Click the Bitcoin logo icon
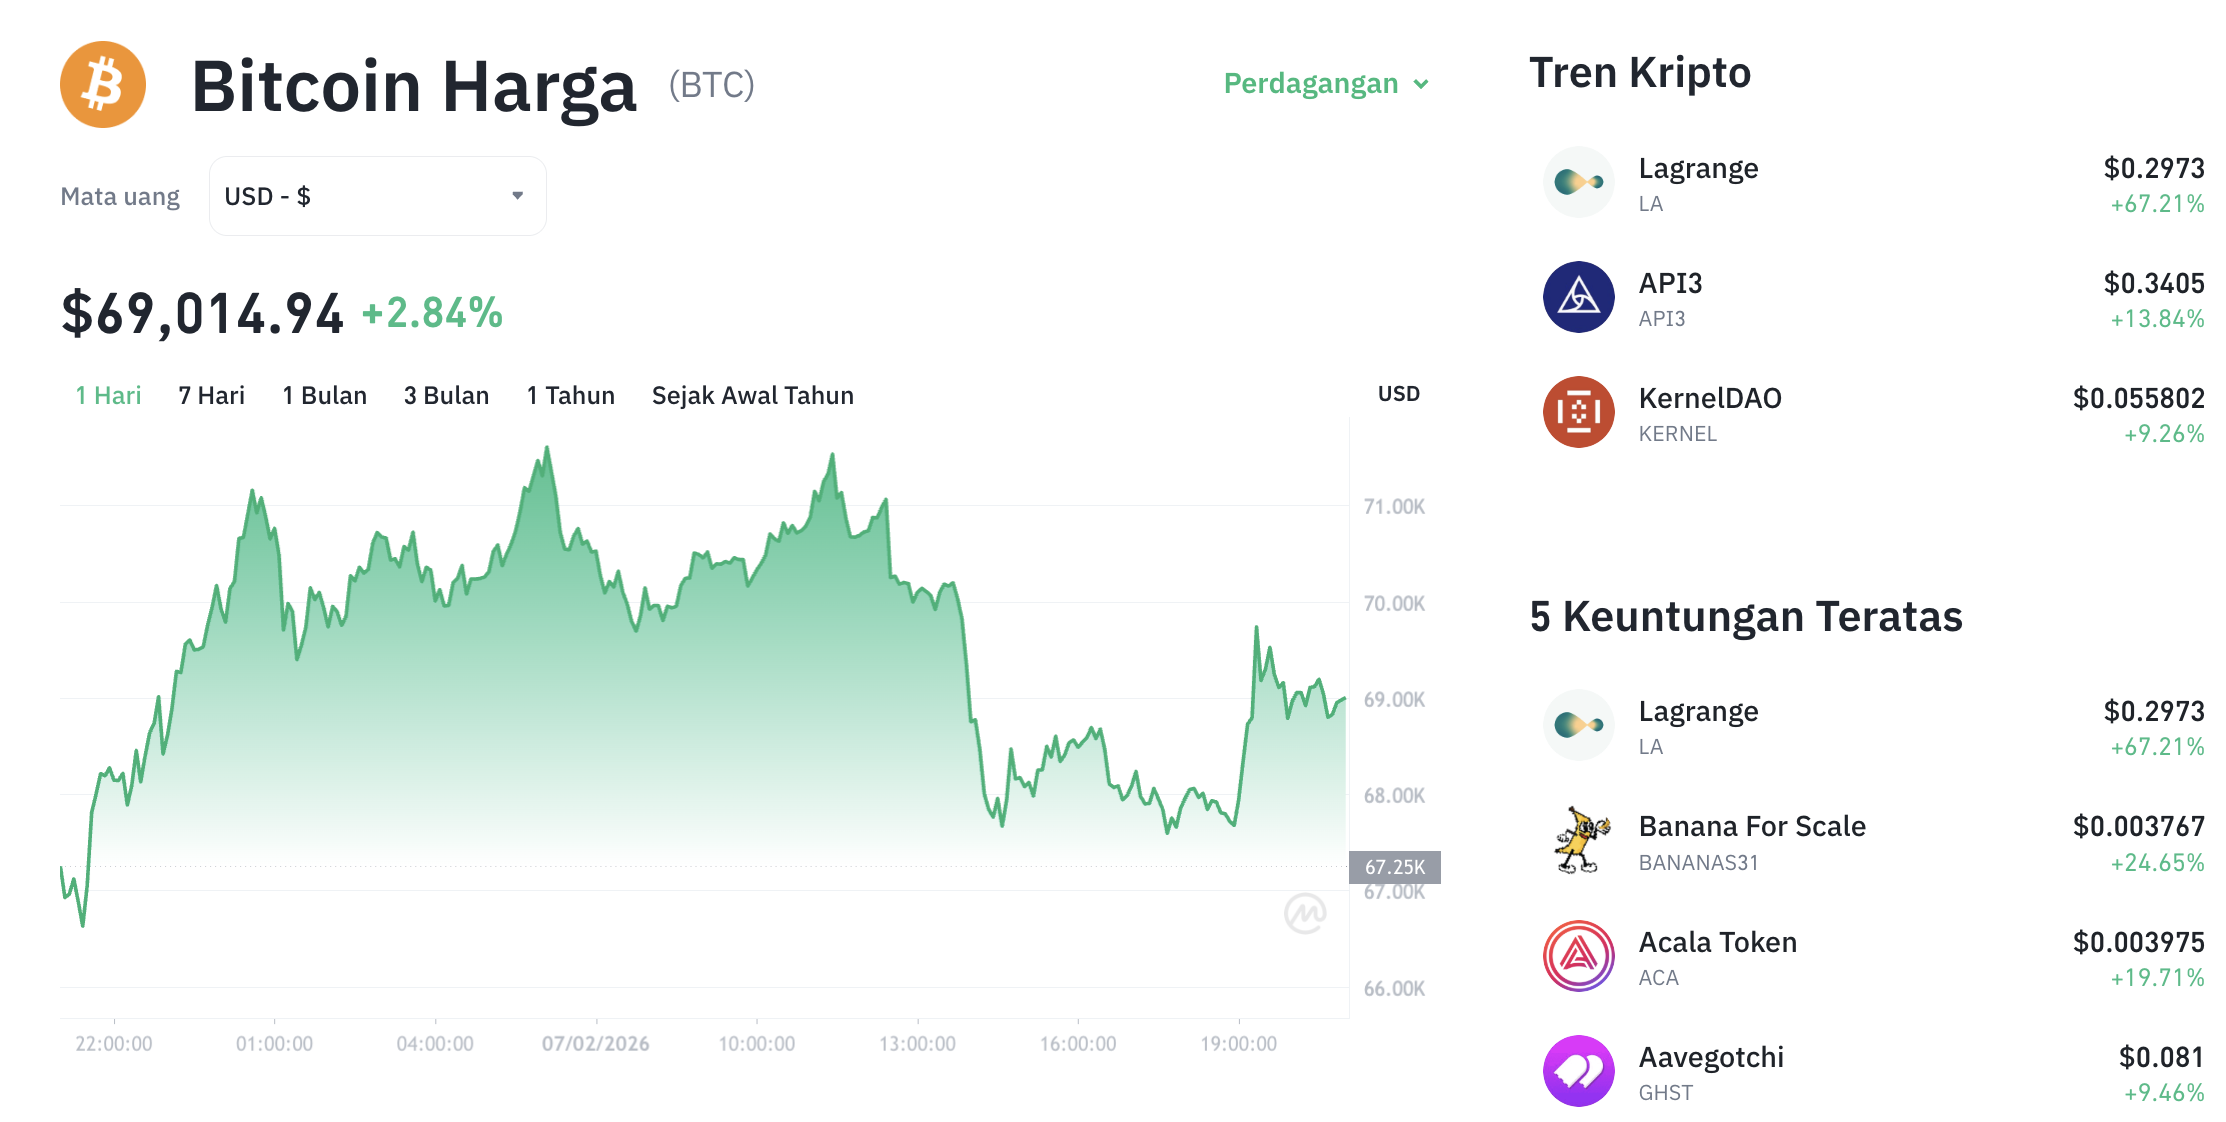The height and width of the screenshot is (1122, 2226). 103,85
